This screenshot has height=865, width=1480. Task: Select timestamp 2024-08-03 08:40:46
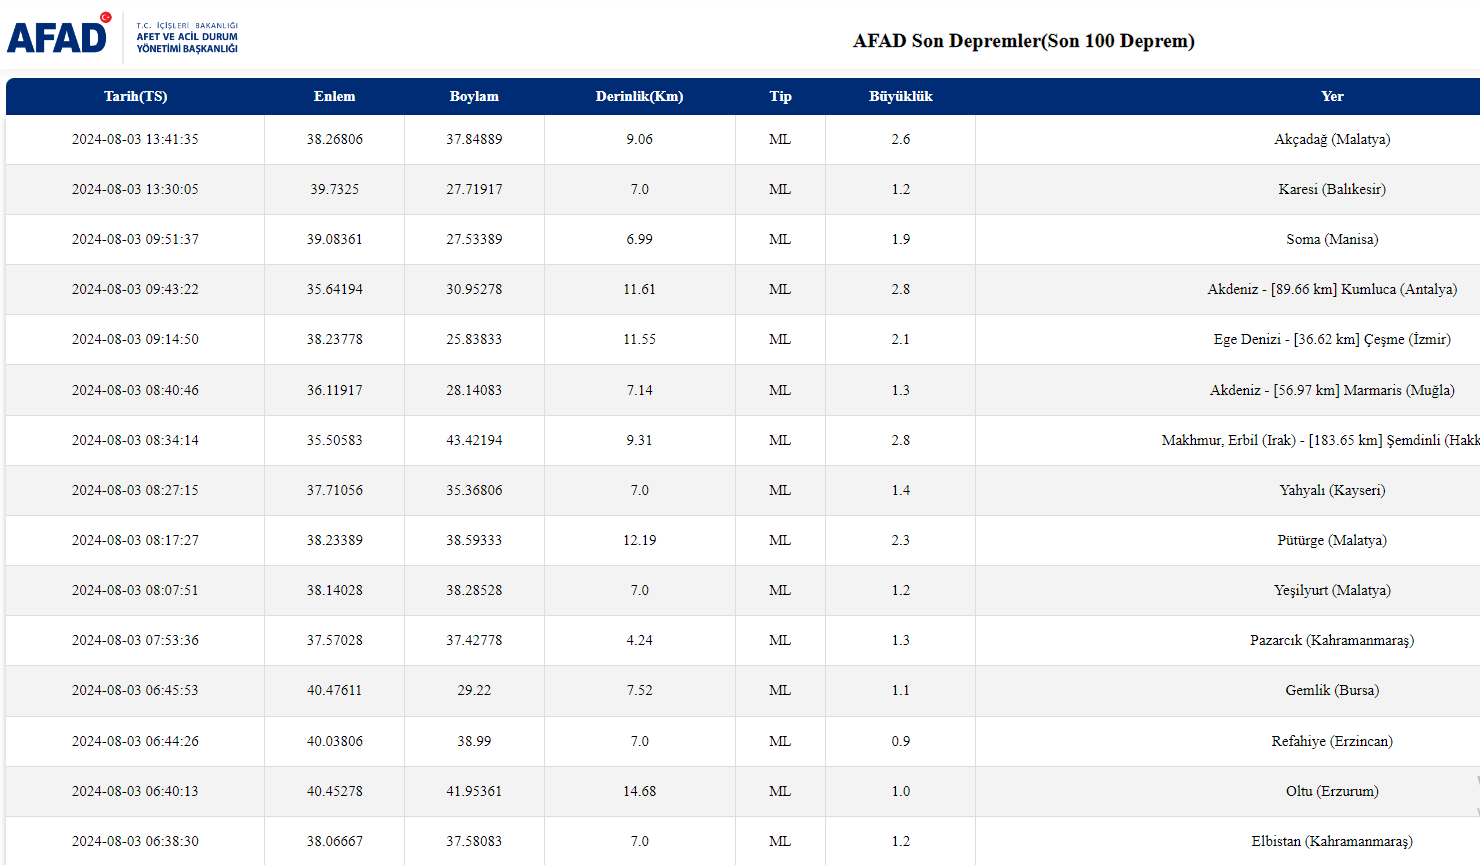click(x=135, y=390)
